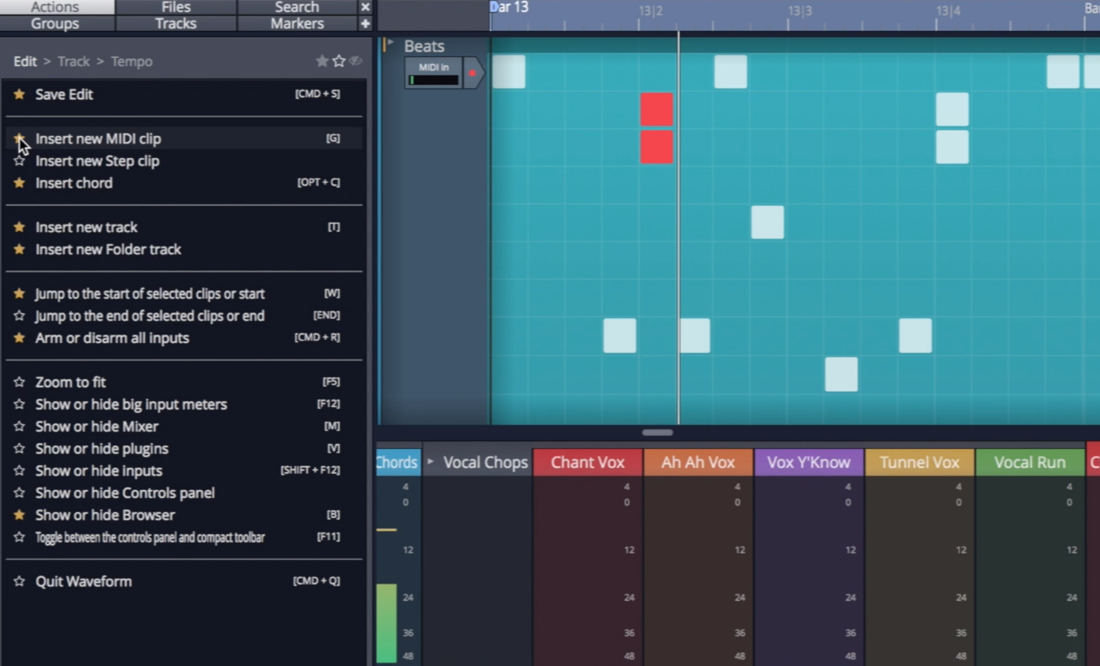Toggle star for Arm or disarm all inputs
This screenshot has width=1100, height=666.
tap(19, 338)
